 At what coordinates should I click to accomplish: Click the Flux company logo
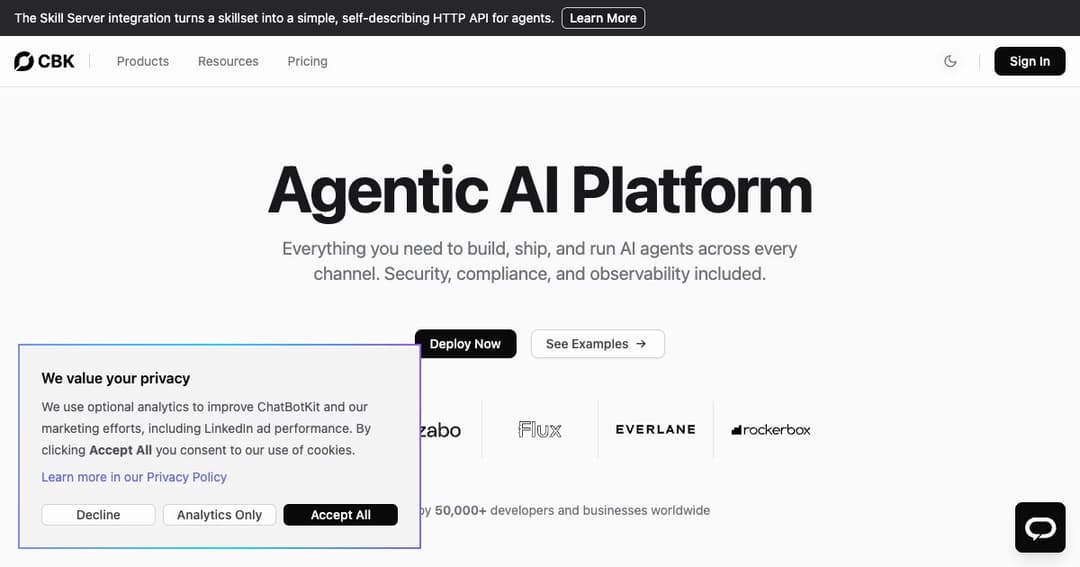[x=540, y=430]
